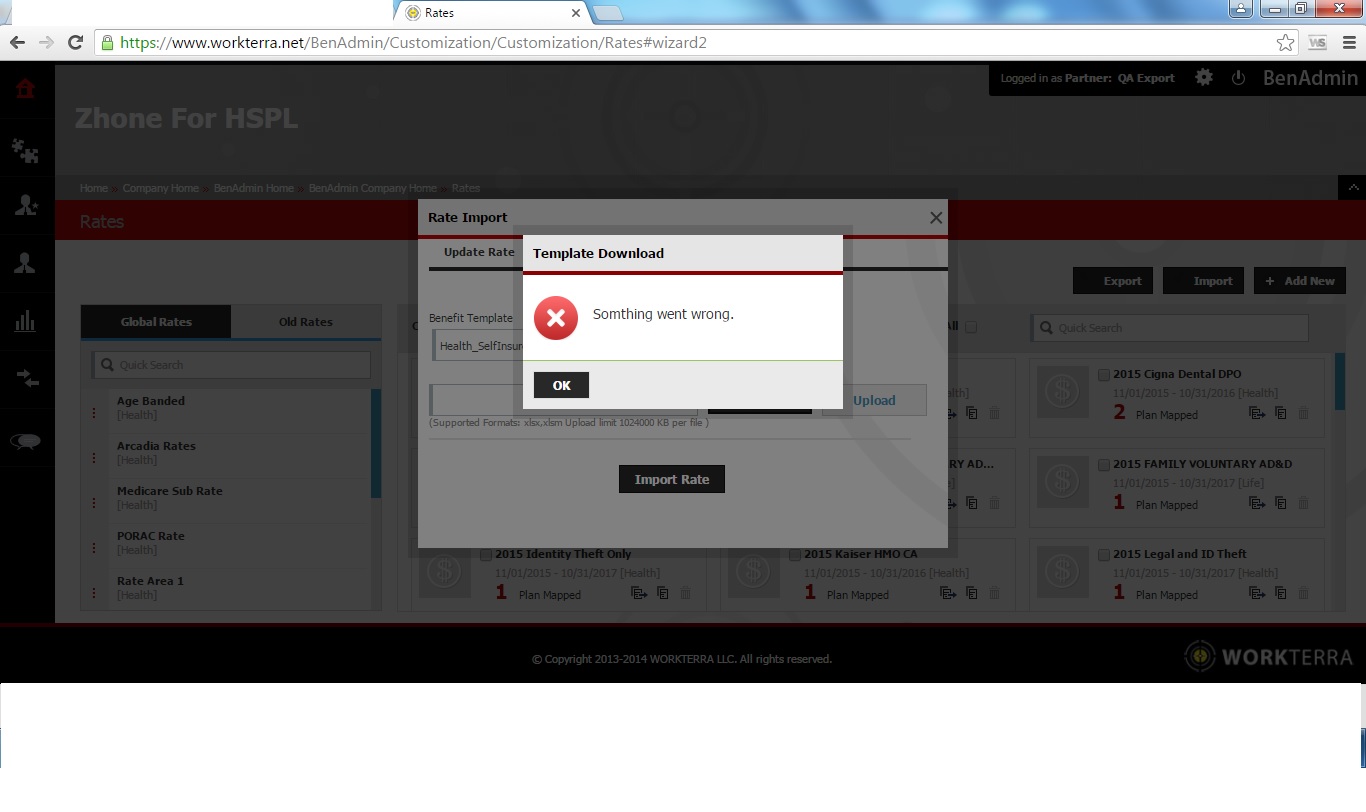Open the settings gear icon in header
Screen dimensions: 1366x812
point(1204,78)
